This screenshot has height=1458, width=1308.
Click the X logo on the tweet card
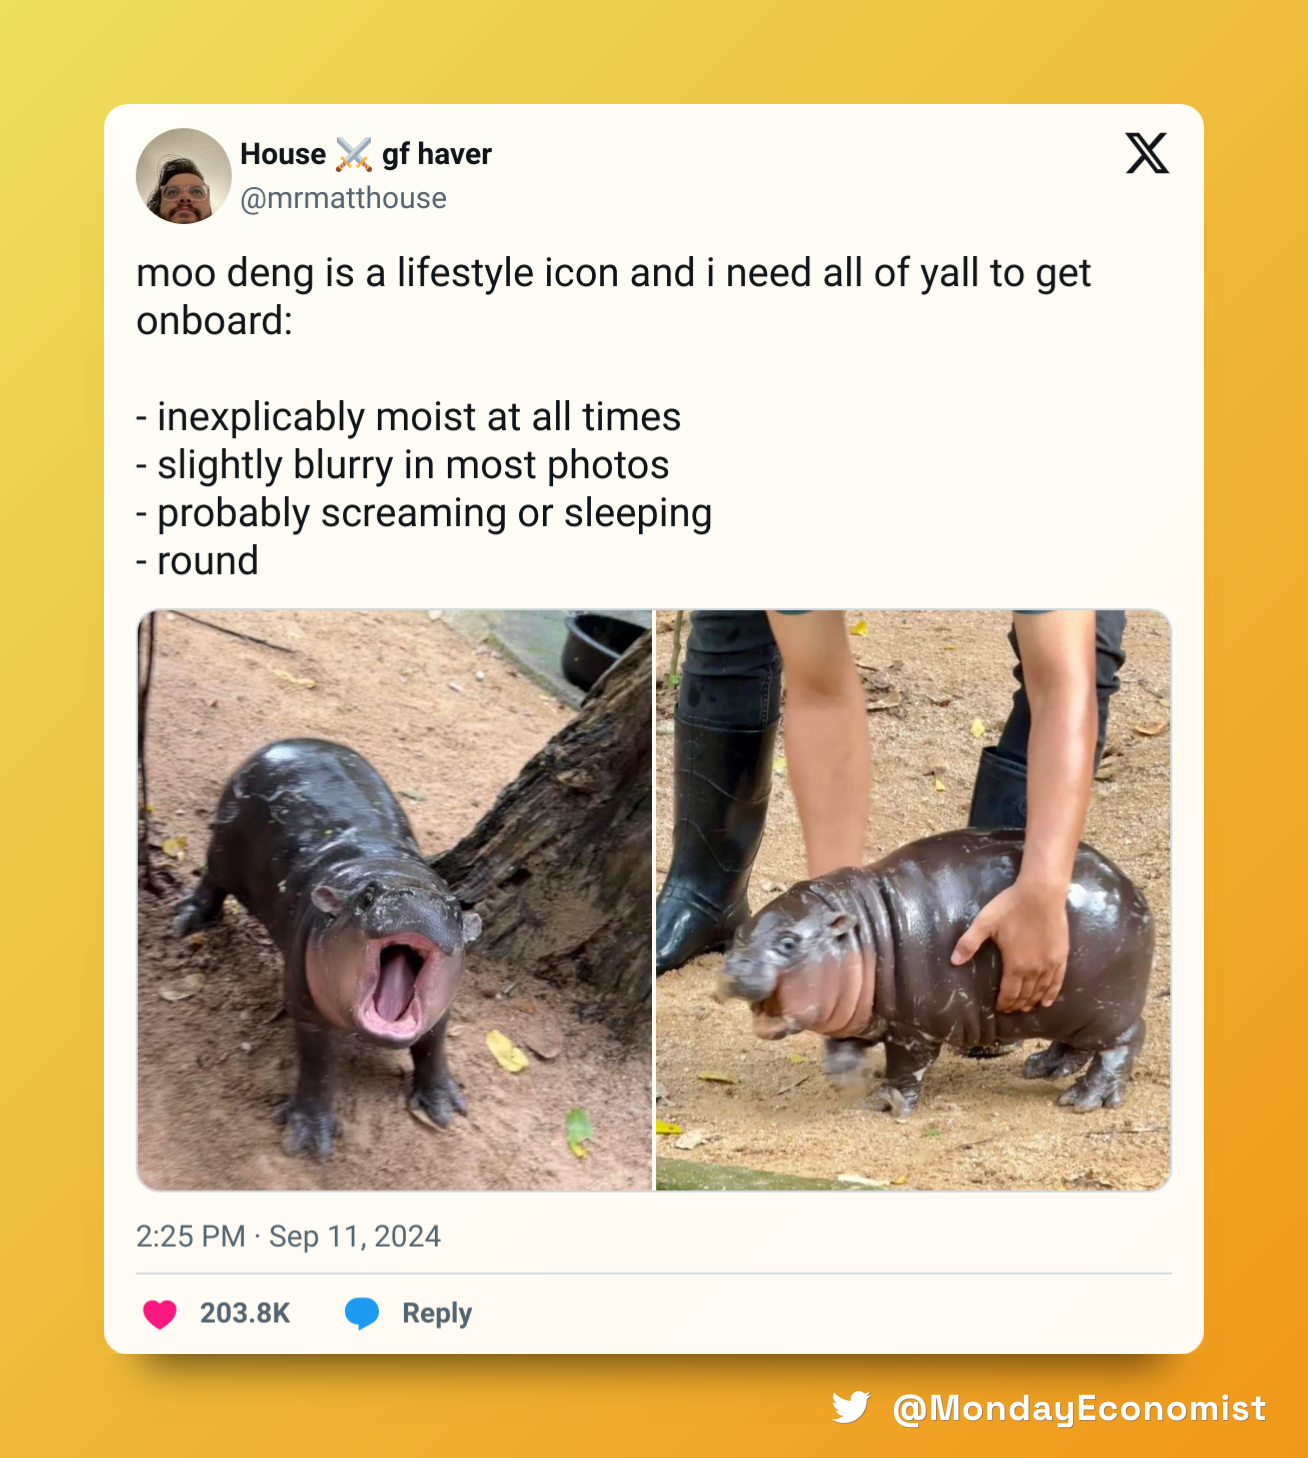click(1147, 154)
